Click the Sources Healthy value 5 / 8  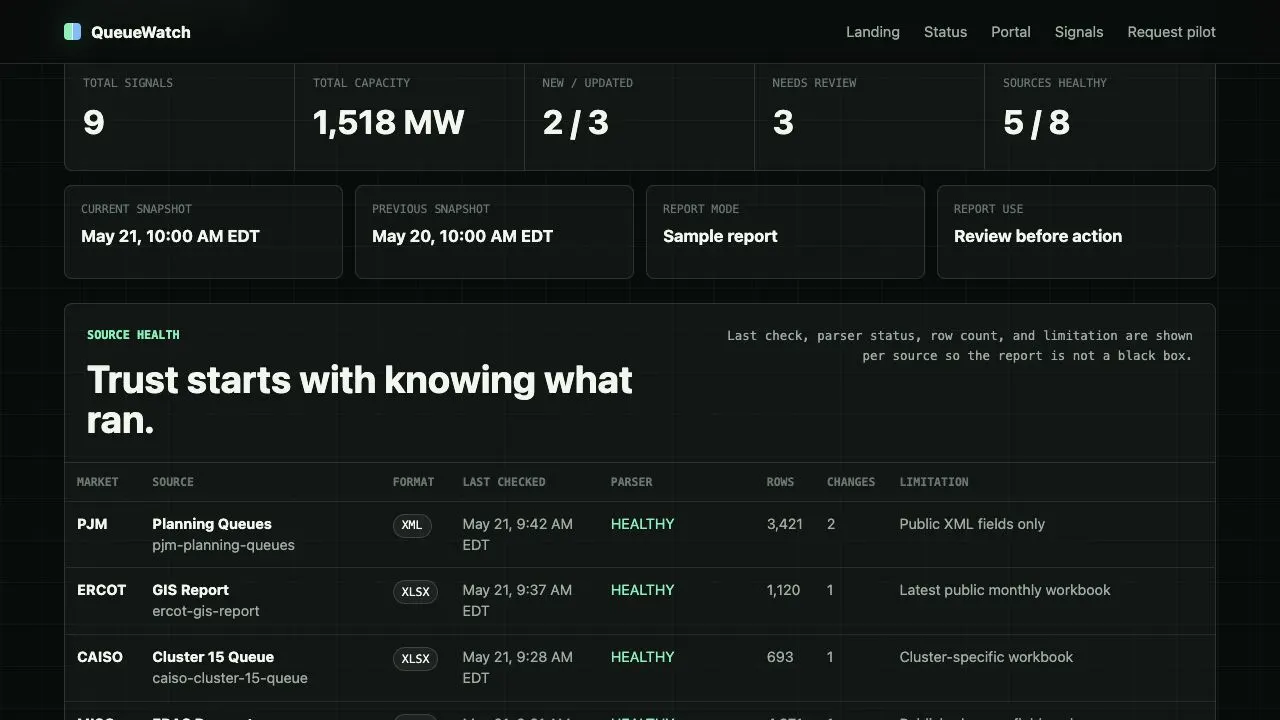point(1036,122)
